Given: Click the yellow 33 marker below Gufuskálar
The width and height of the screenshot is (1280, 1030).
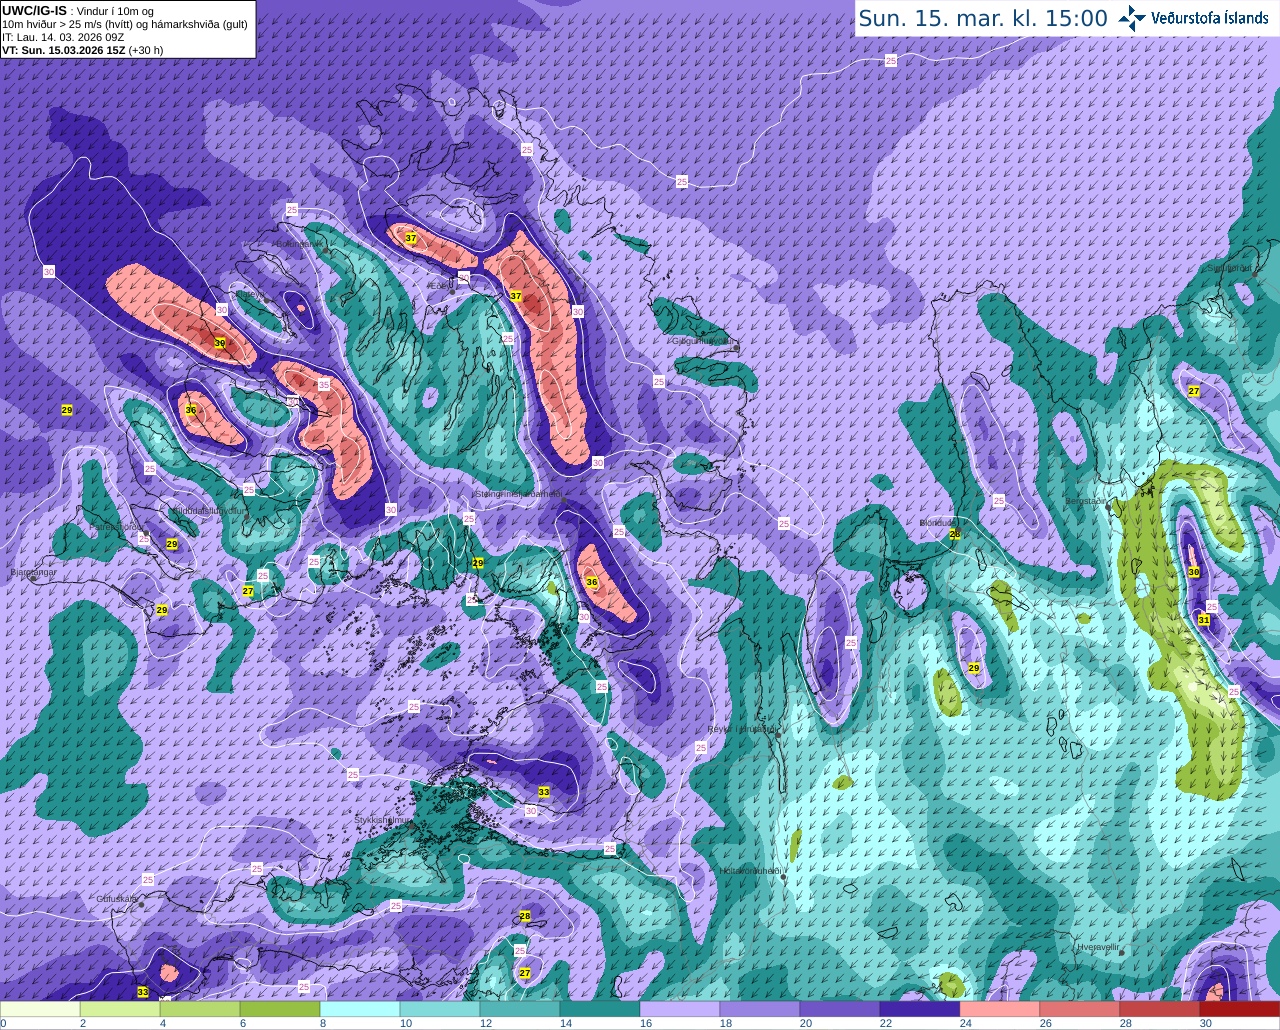Looking at the screenshot, I should point(143,992).
